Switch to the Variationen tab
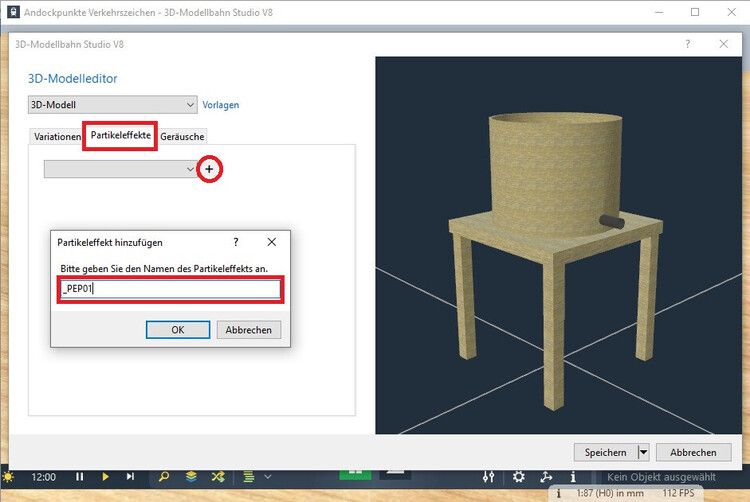This screenshot has height=502, width=750. point(57,137)
